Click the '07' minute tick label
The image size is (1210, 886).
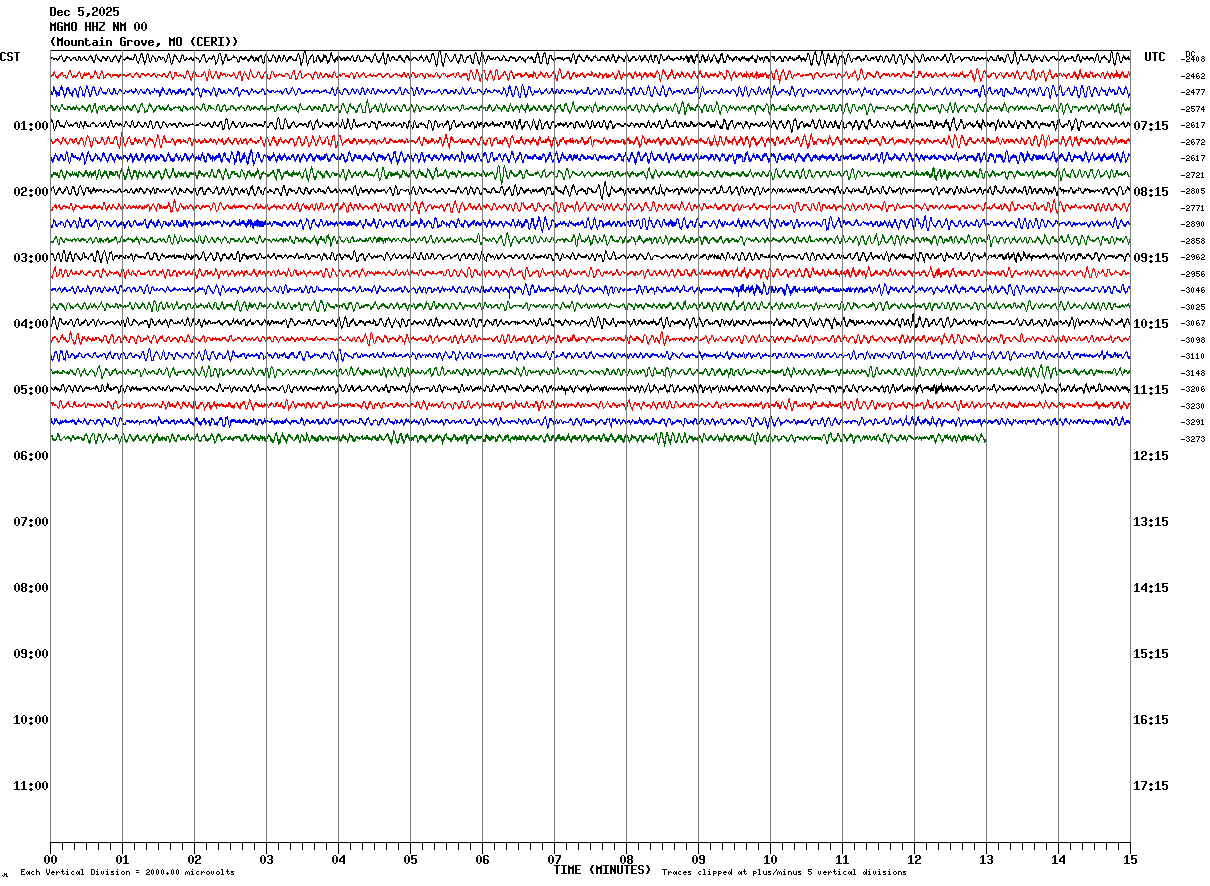[554, 860]
